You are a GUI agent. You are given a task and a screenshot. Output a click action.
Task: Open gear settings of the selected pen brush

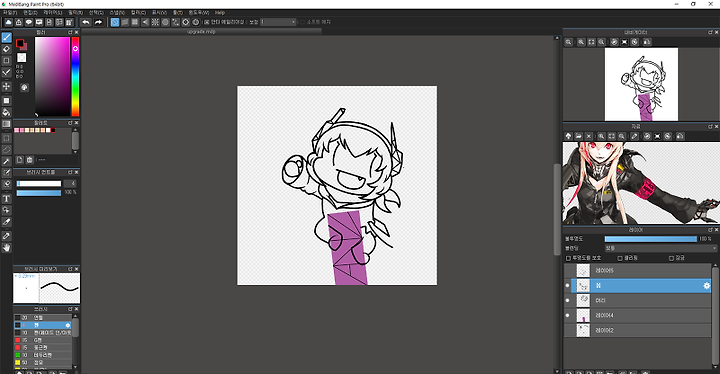[x=68, y=325]
